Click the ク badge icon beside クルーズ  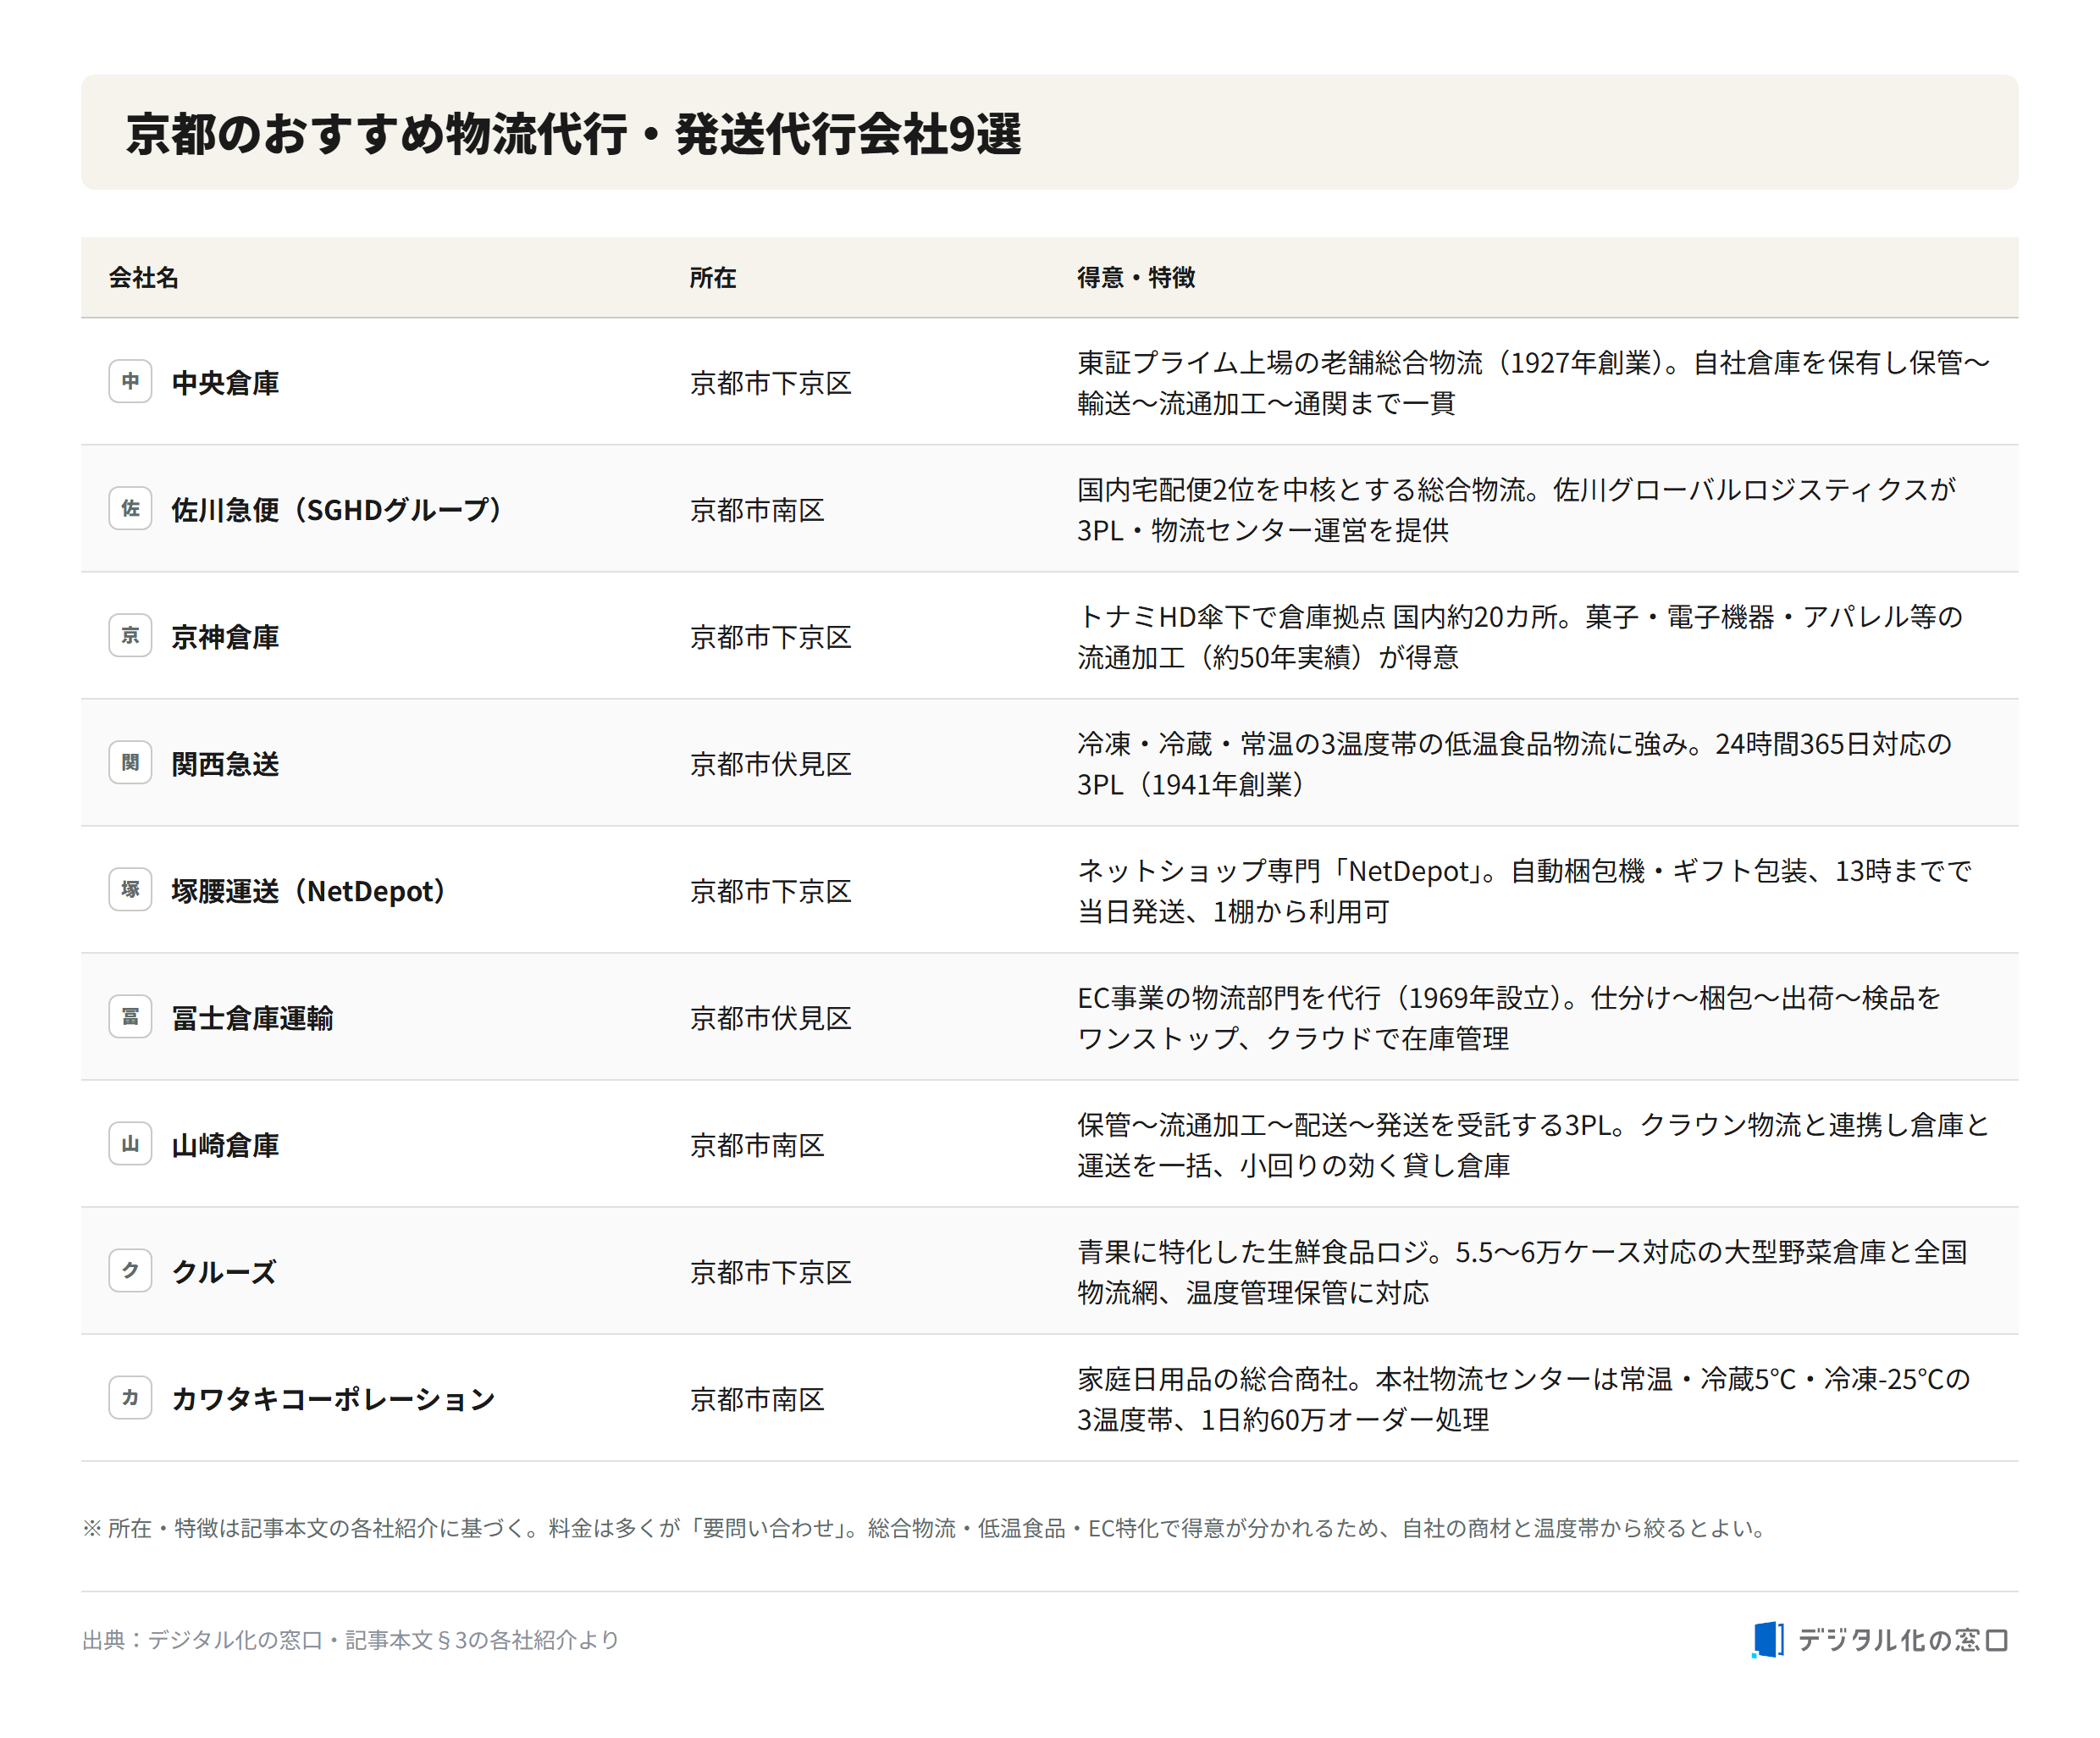(x=130, y=1270)
